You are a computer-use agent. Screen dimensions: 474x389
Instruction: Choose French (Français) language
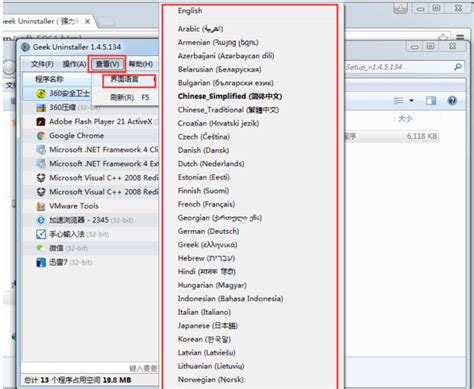(x=206, y=204)
